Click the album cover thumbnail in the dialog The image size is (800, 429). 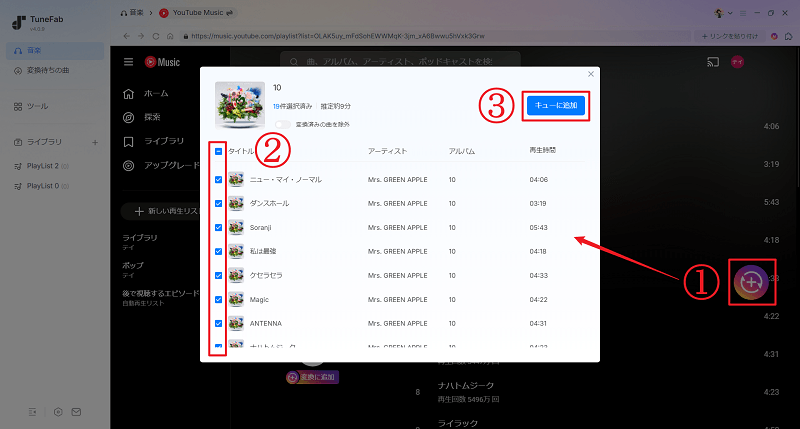click(240, 105)
